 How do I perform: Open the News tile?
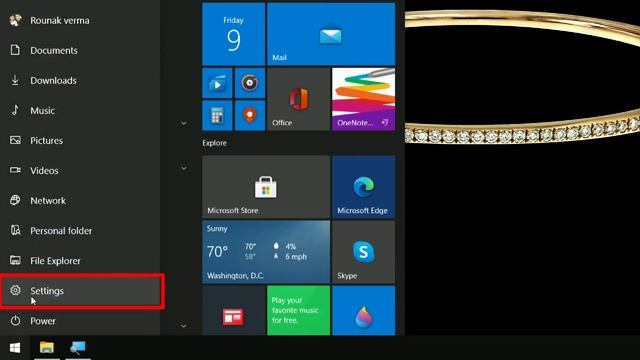point(233,311)
